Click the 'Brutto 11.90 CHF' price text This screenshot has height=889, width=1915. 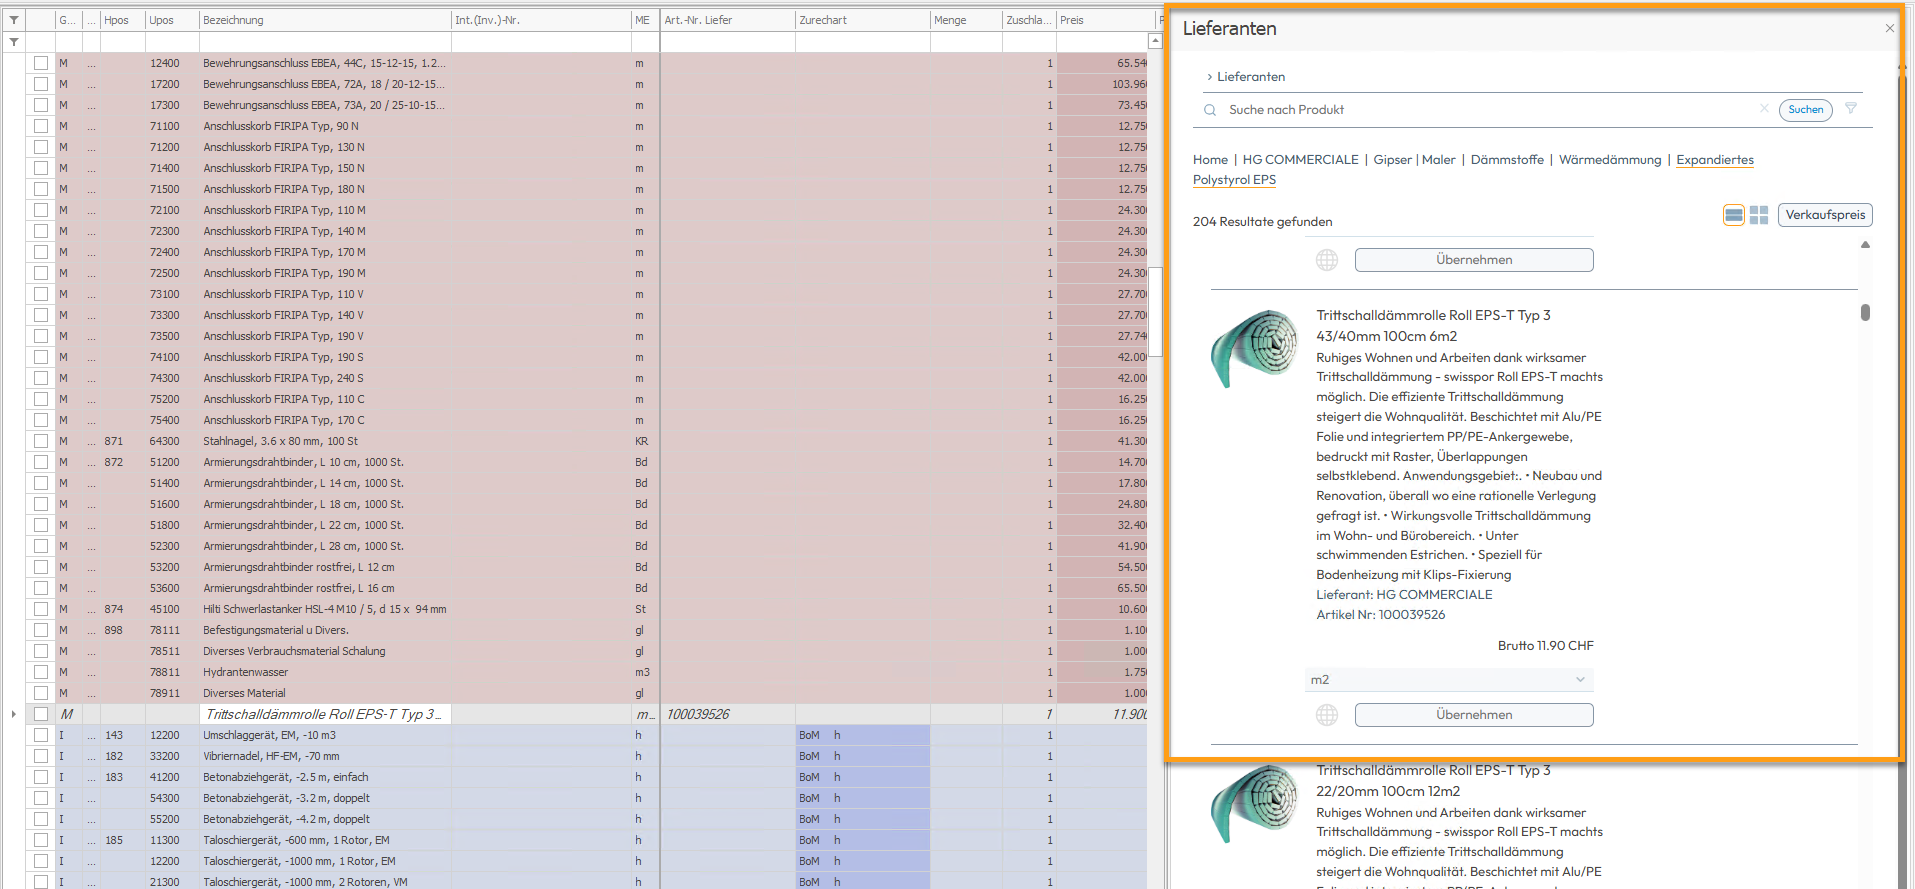(x=1545, y=646)
